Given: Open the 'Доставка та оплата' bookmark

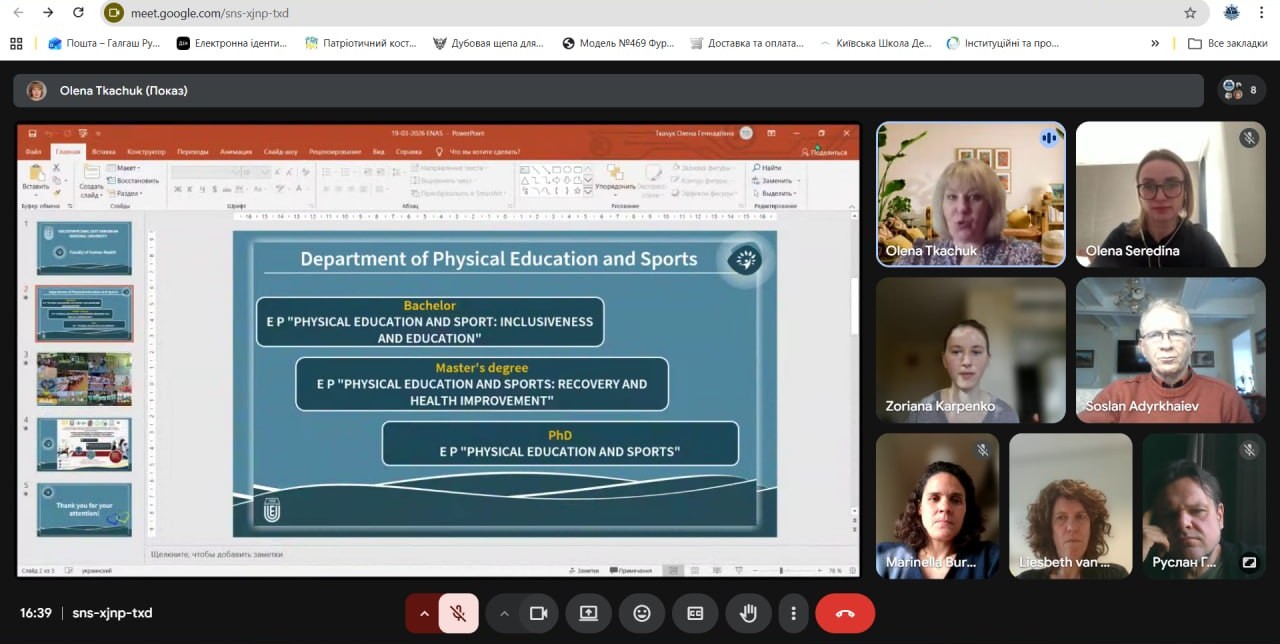Looking at the screenshot, I should click(747, 43).
